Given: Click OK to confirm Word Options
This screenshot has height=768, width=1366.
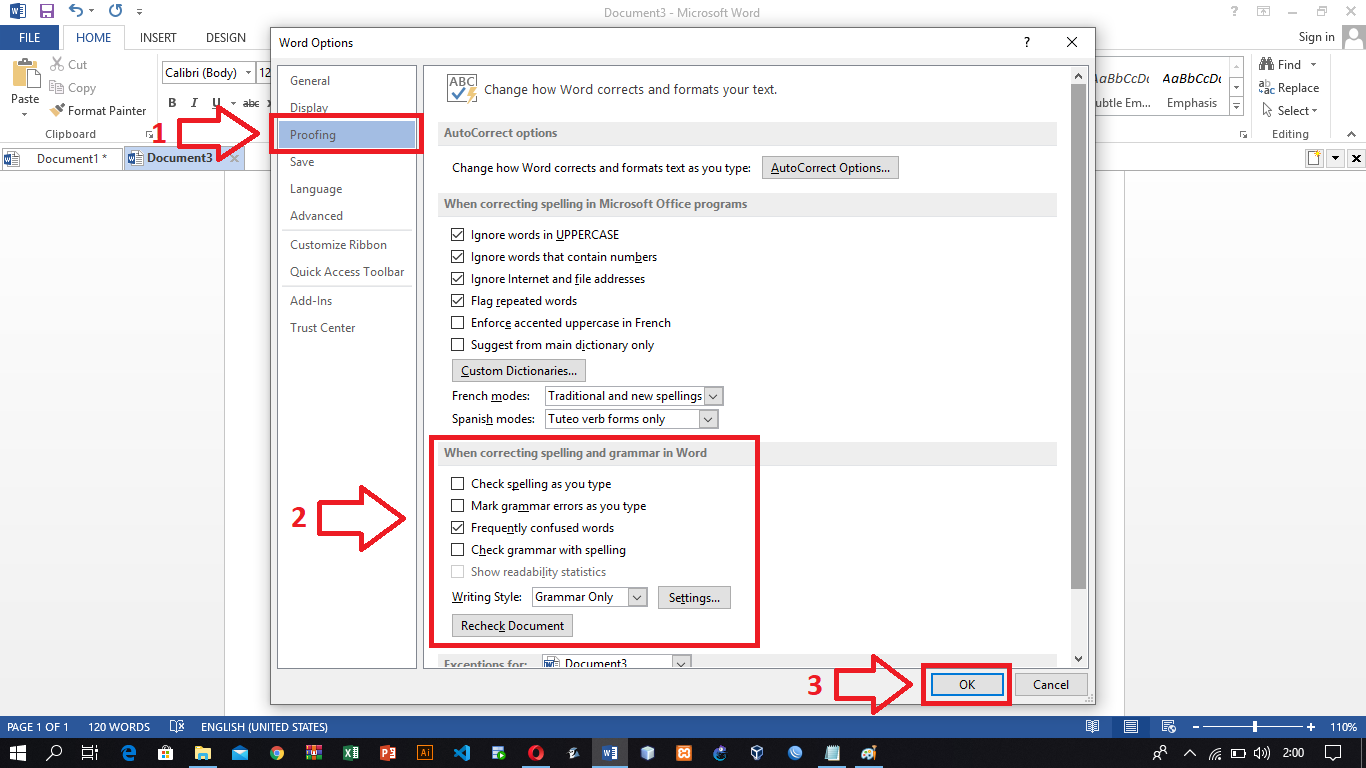Looking at the screenshot, I should (x=966, y=685).
